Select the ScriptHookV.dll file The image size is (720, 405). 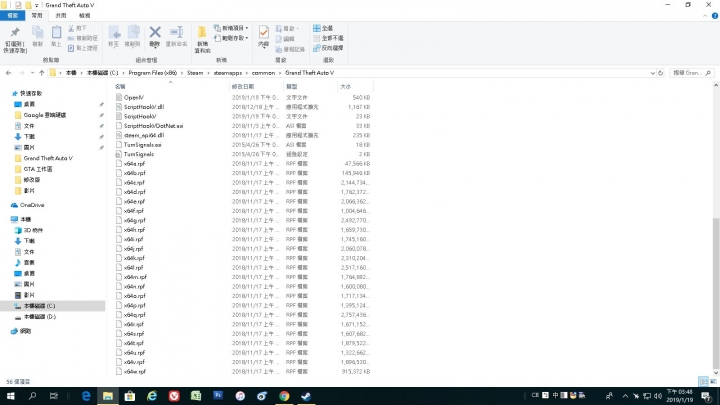pos(144,107)
